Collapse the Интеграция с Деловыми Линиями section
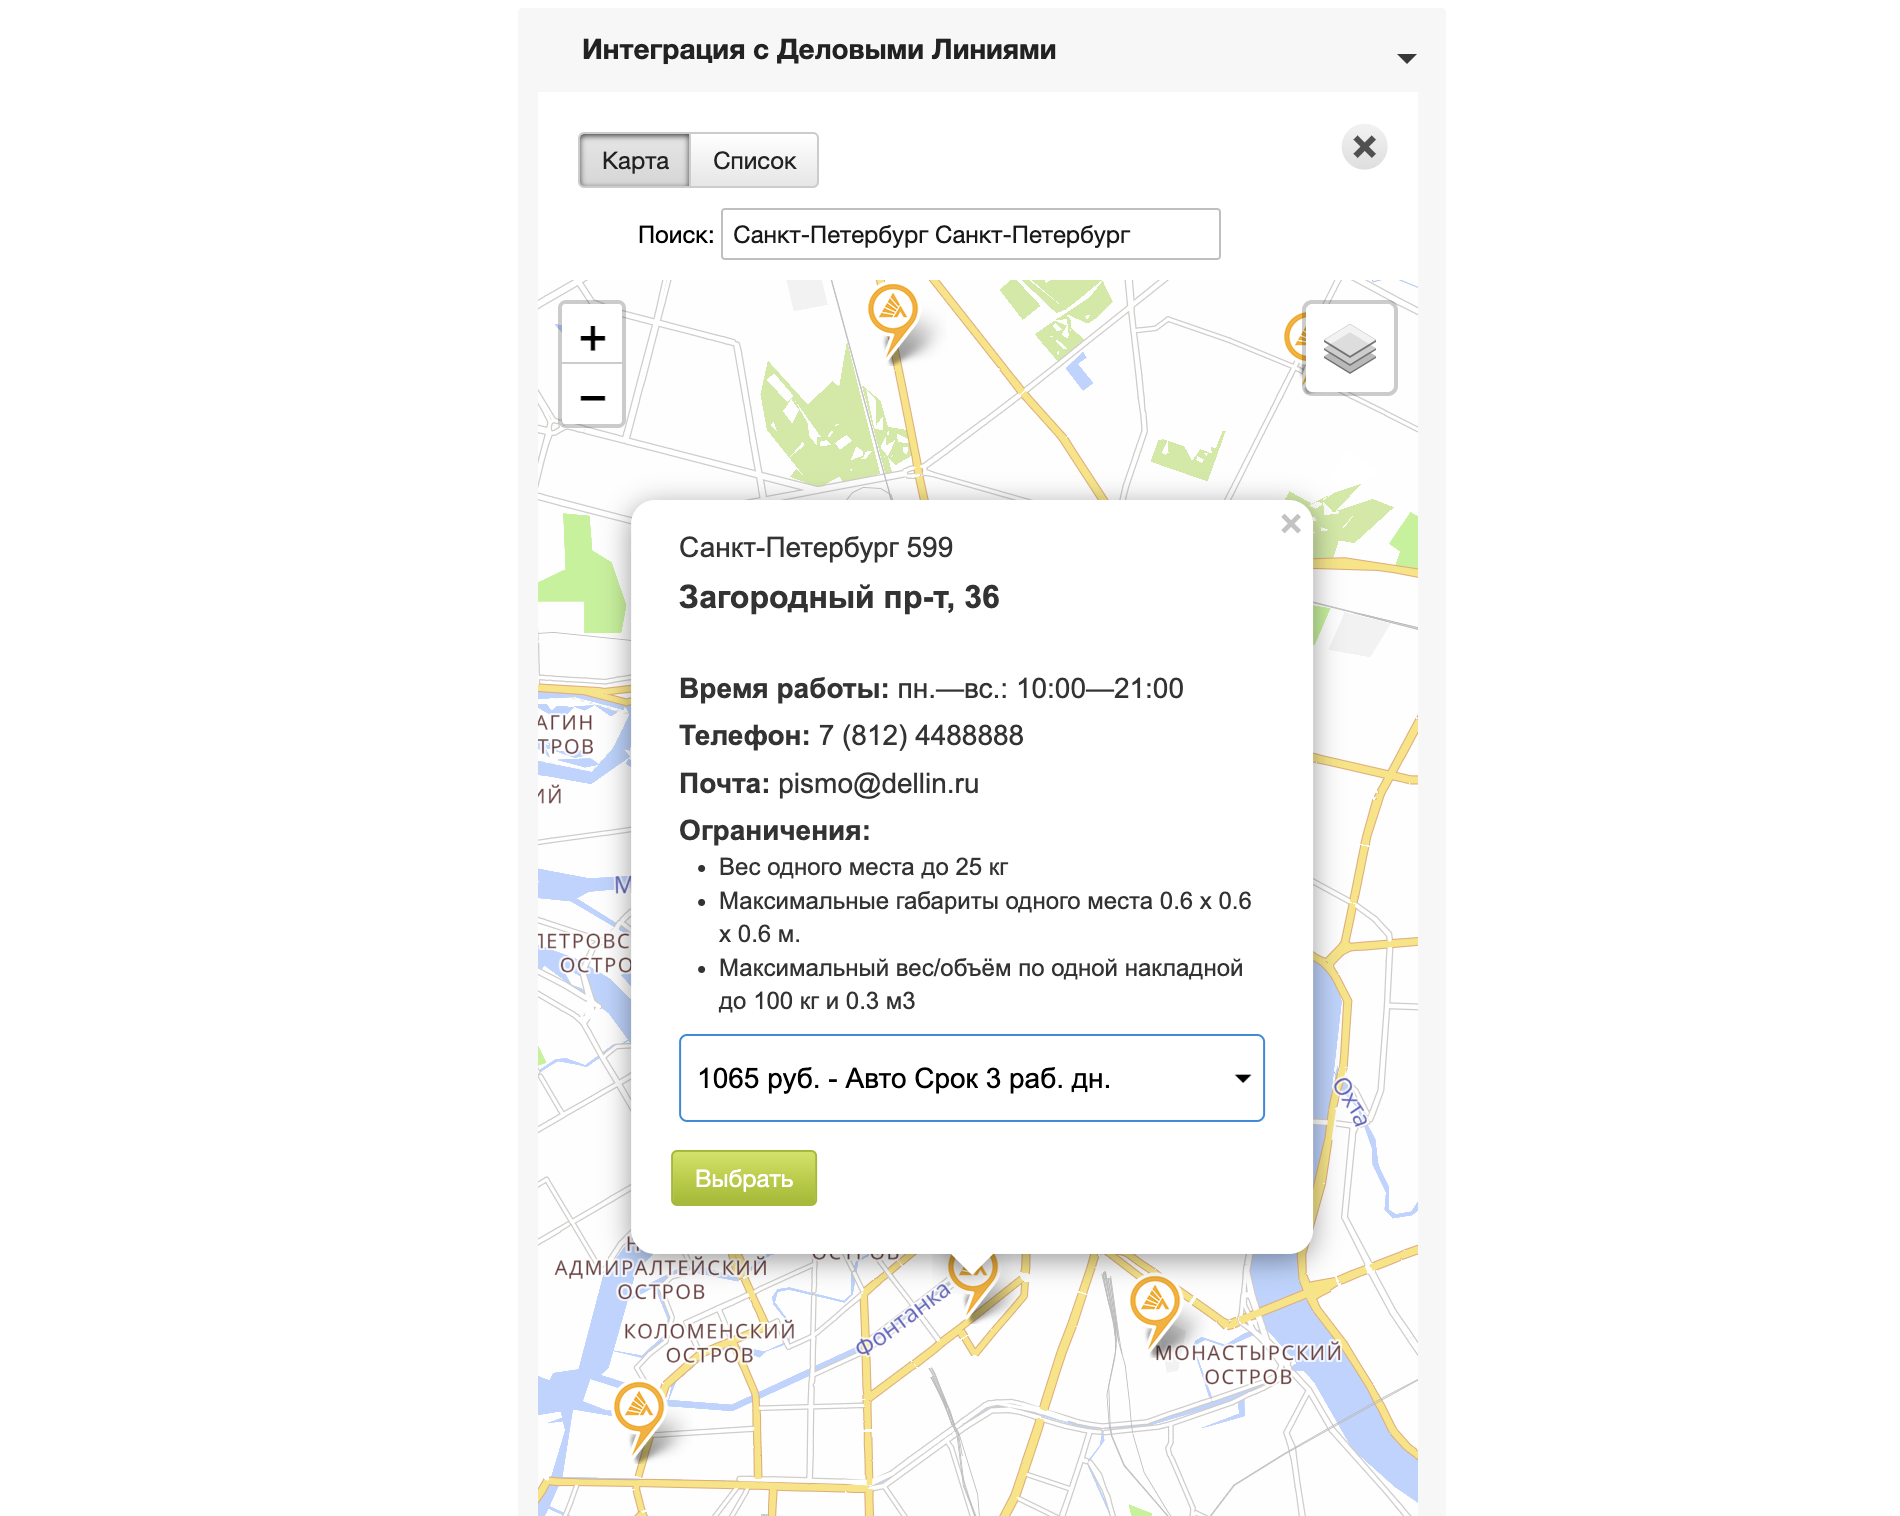The height and width of the screenshot is (1516, 1900). coord(1406,58)
